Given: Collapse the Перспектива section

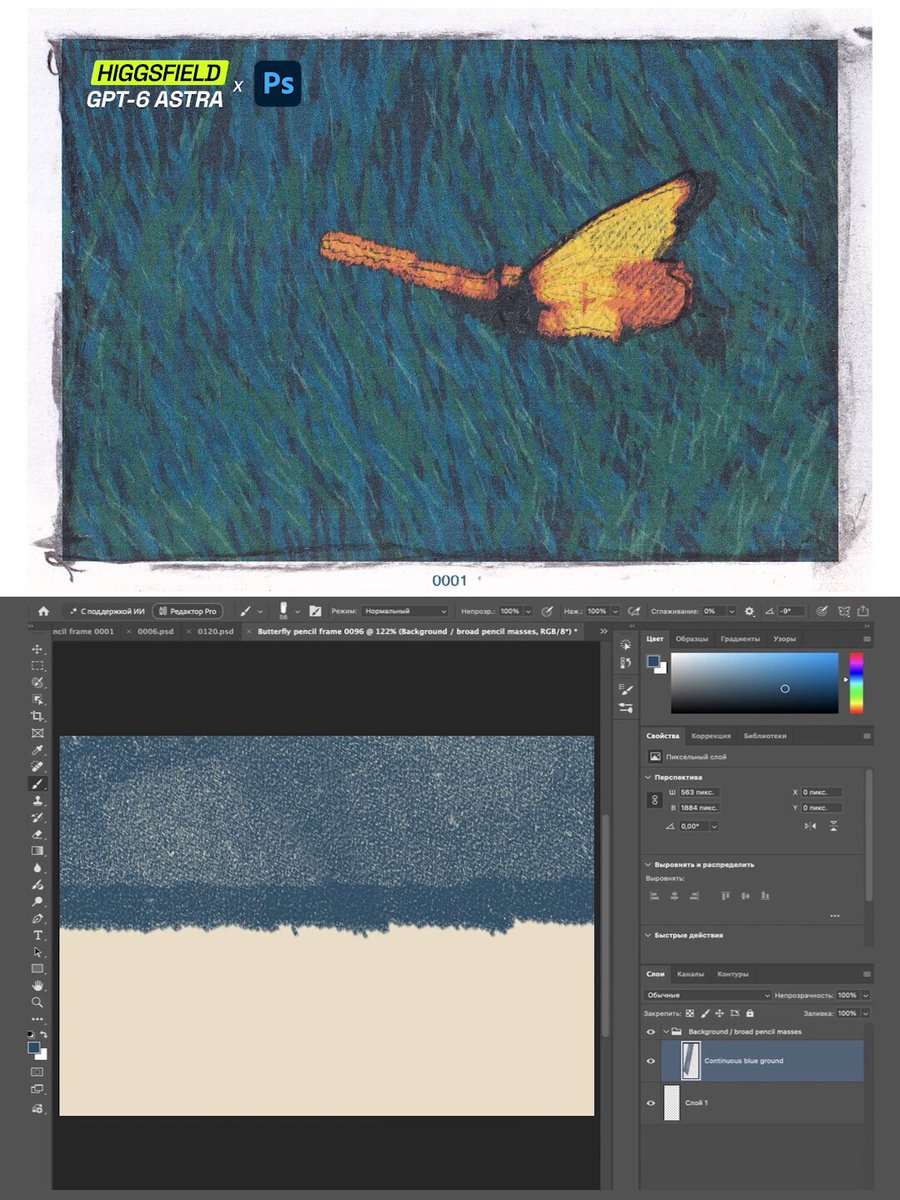Looking at the screenshot, I should tap(649, 776).
